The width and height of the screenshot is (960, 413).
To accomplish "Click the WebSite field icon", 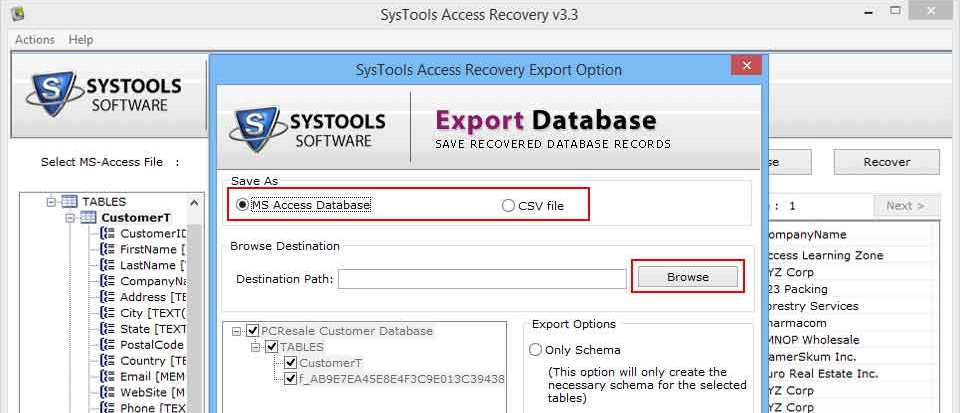I will point(107,392).
